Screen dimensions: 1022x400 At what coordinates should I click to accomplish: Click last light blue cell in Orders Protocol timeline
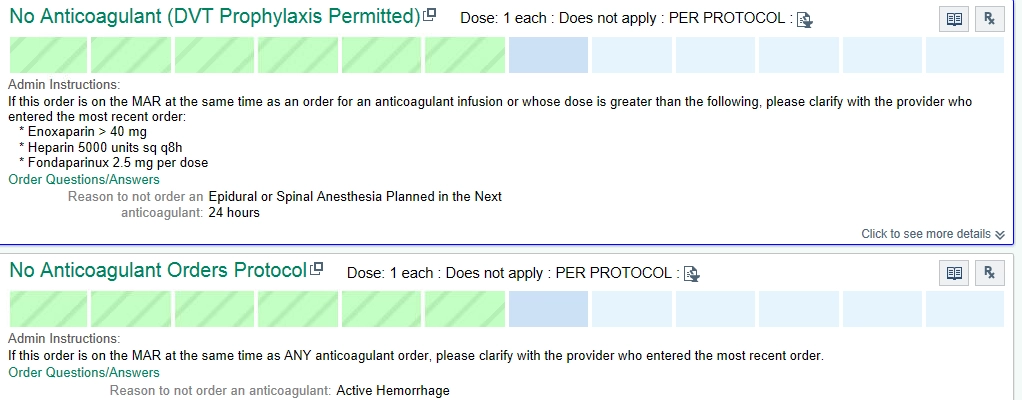(964, 309)
